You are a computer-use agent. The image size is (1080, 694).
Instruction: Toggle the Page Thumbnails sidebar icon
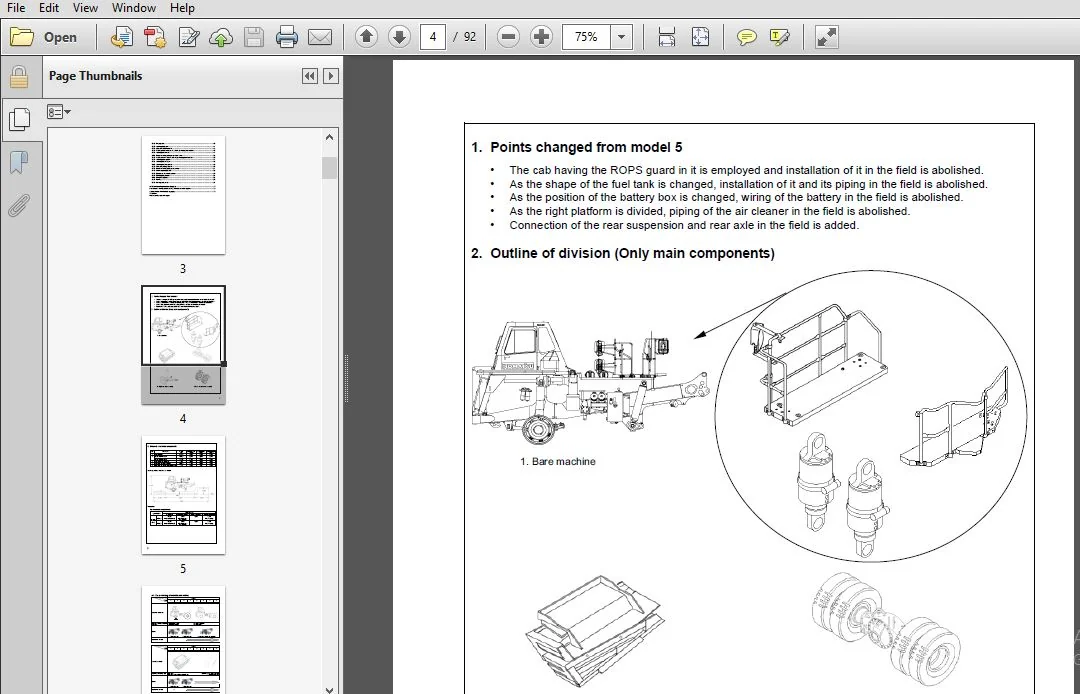[x=19, y=120]
